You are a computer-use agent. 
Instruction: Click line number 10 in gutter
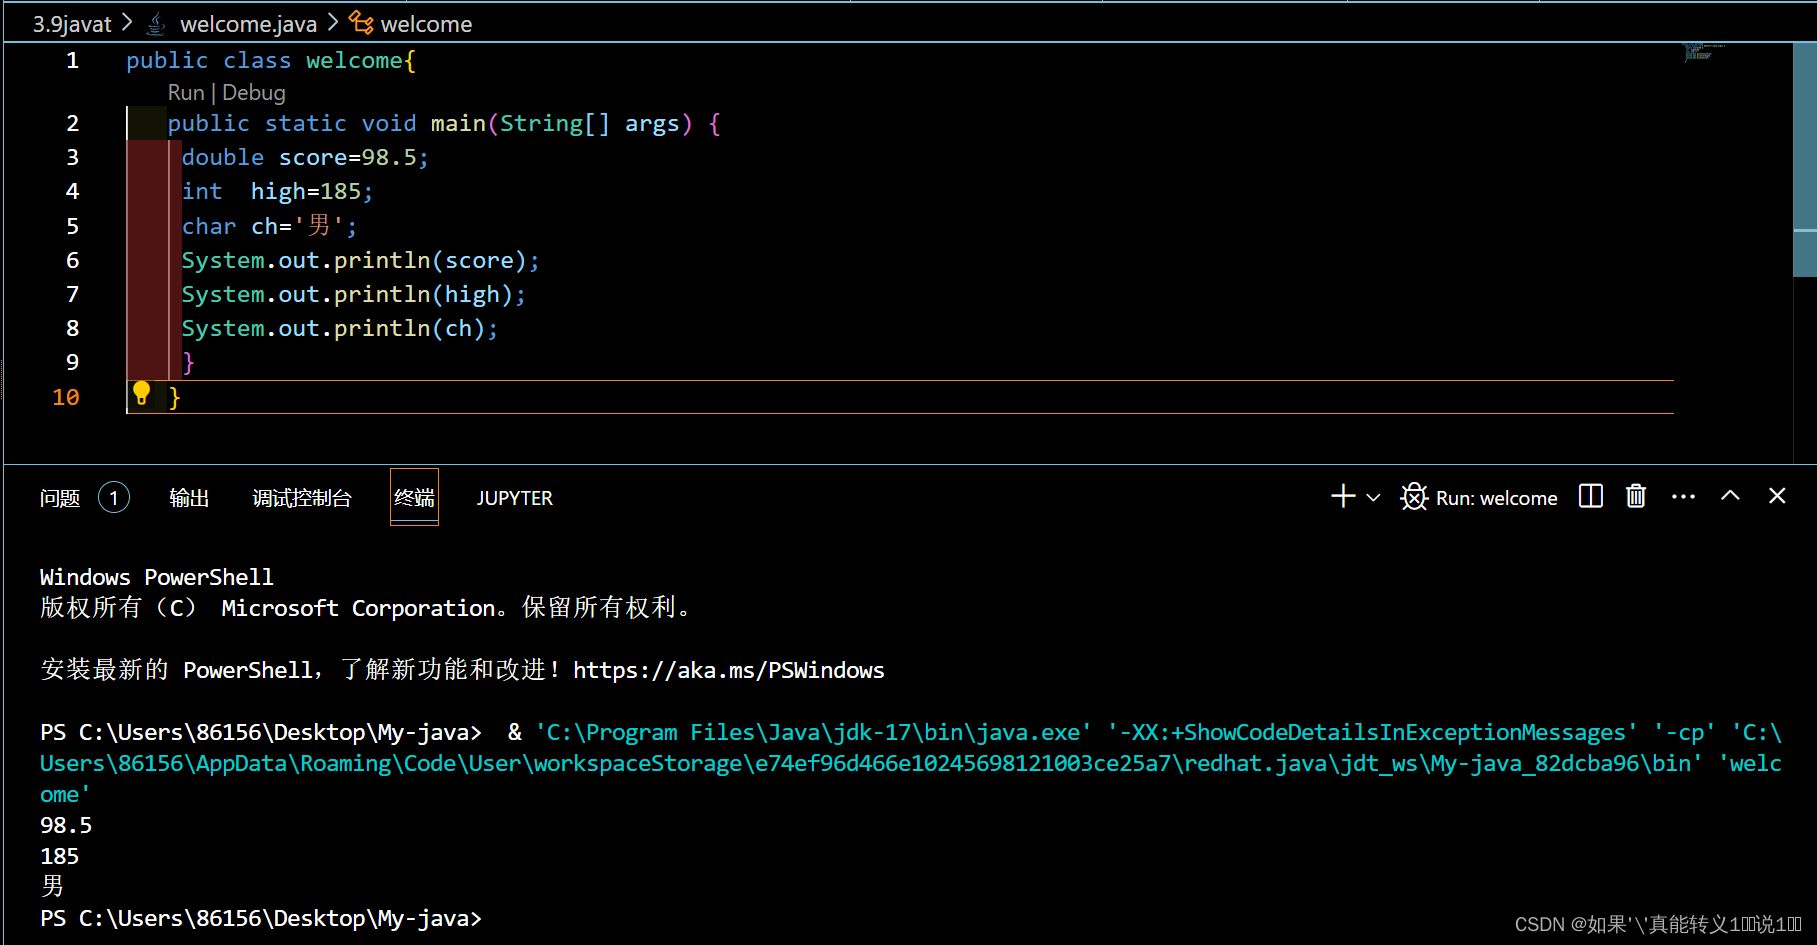click(x=66, y=397)
